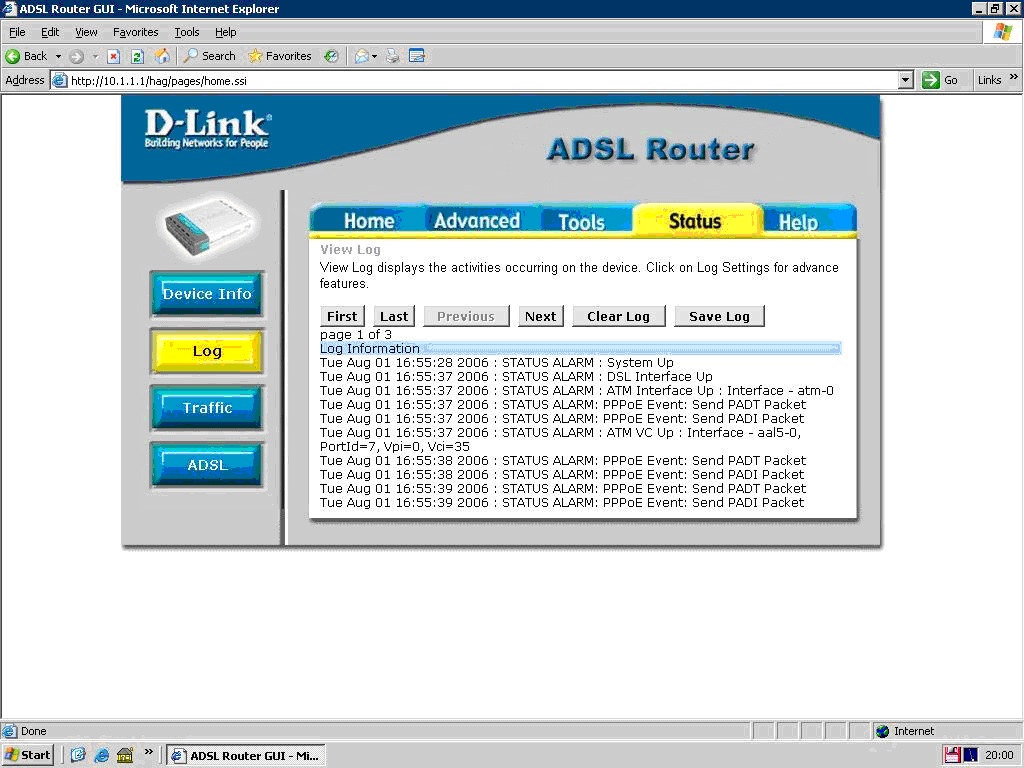
Task: Click the Go button
Action: point(940,80)
